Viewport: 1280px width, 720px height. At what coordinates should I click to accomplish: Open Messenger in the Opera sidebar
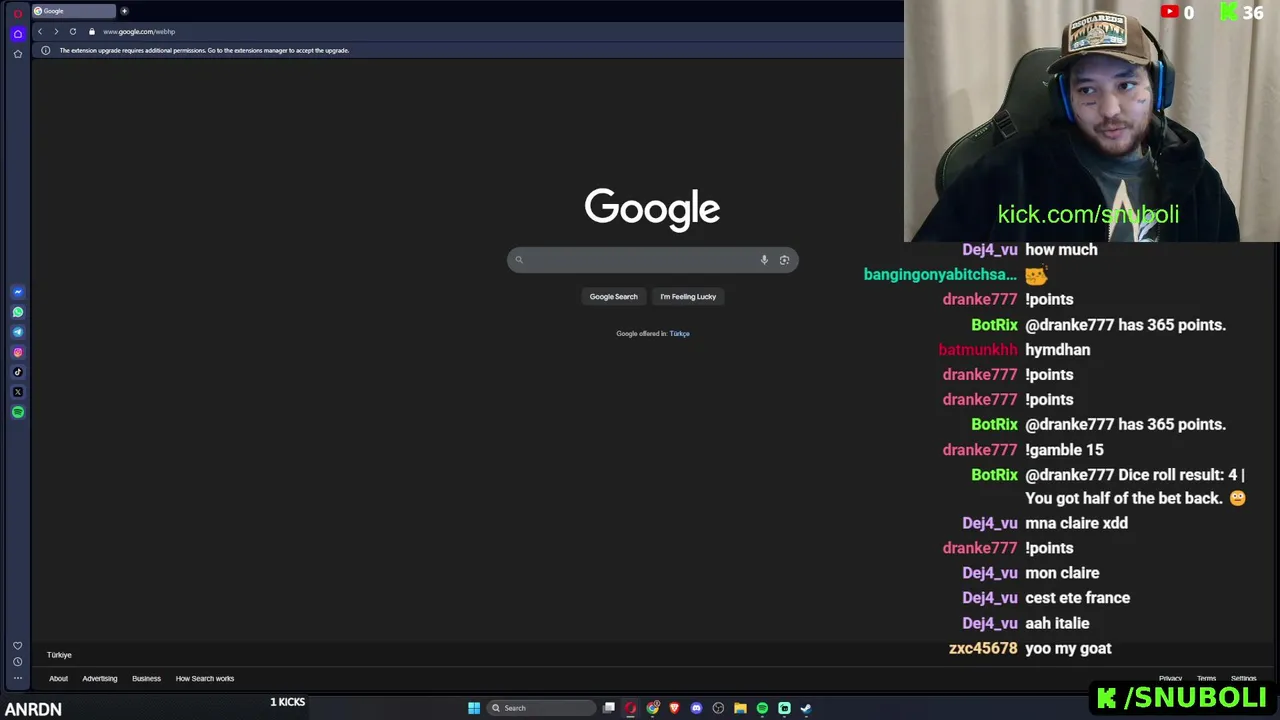click(17, 292)
